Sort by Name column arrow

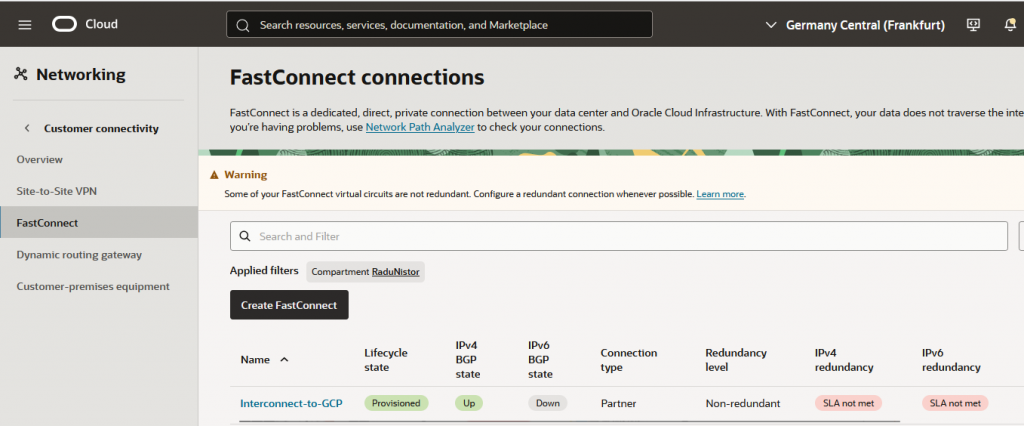coord(284,359)
